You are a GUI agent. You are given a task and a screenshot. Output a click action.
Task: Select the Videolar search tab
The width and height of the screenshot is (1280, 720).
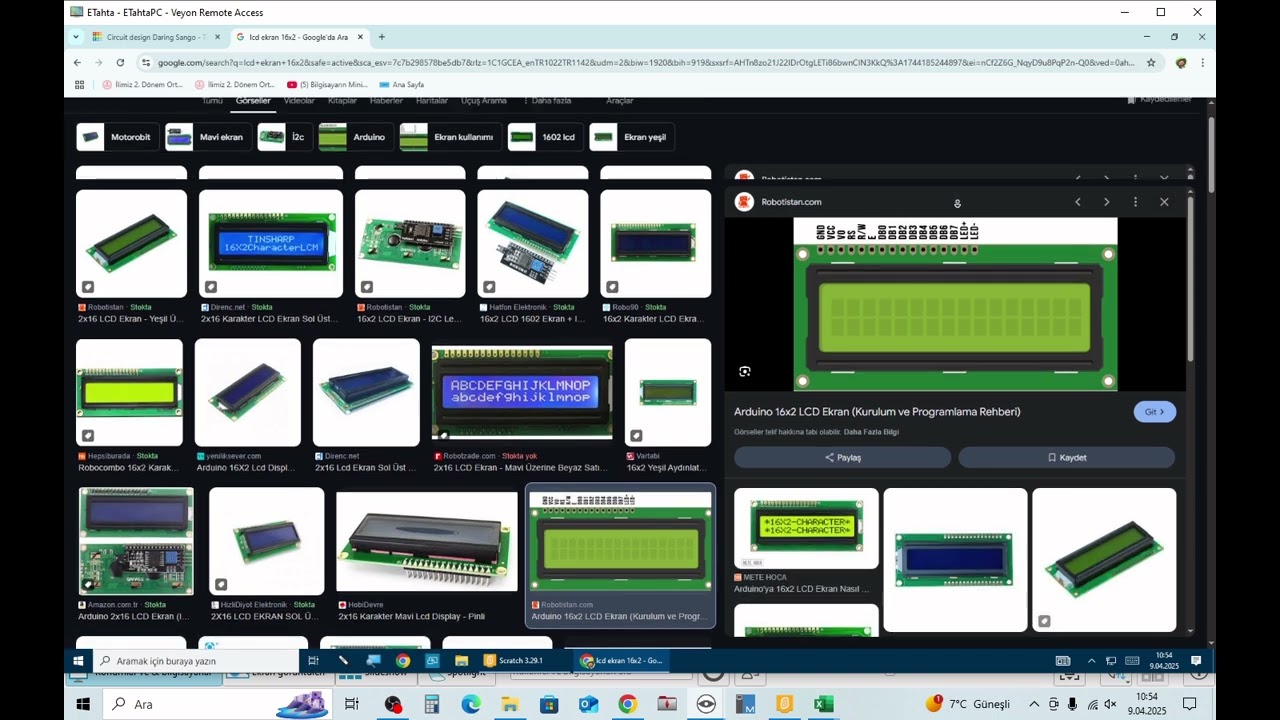click(299, 100)
